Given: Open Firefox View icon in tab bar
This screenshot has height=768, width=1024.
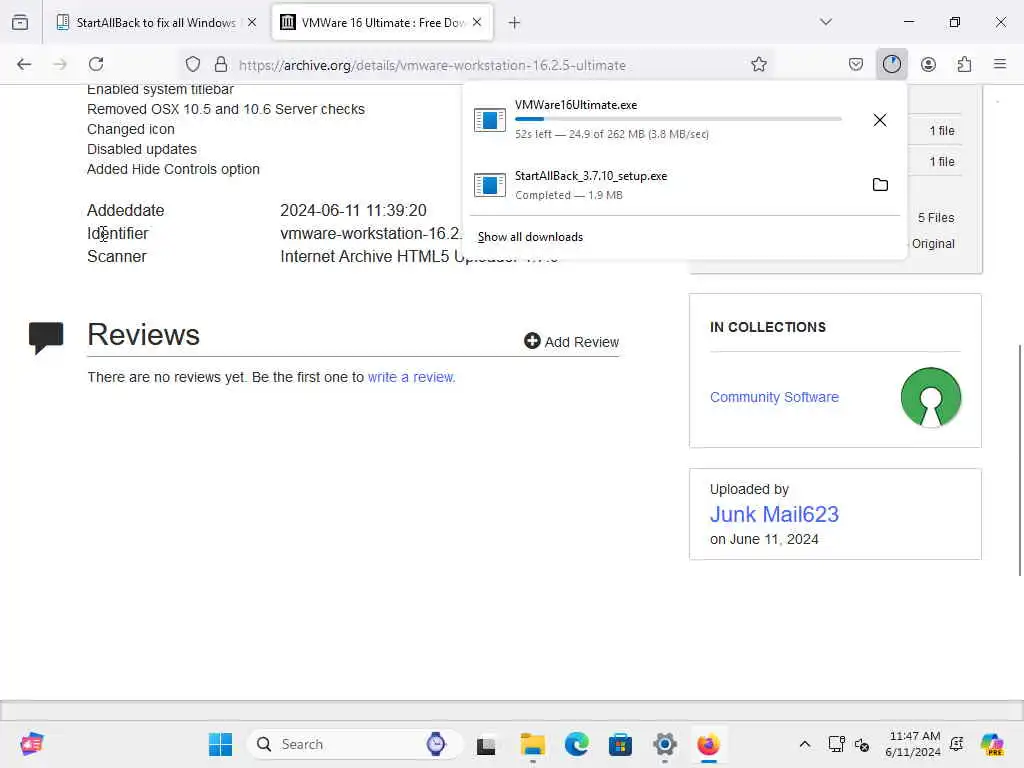Looking at the screenshot, I should (x=20, y=22).
